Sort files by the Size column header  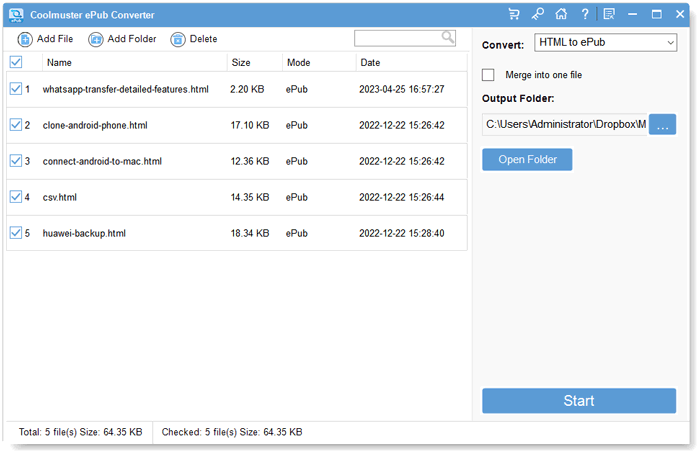coord(241,62)
